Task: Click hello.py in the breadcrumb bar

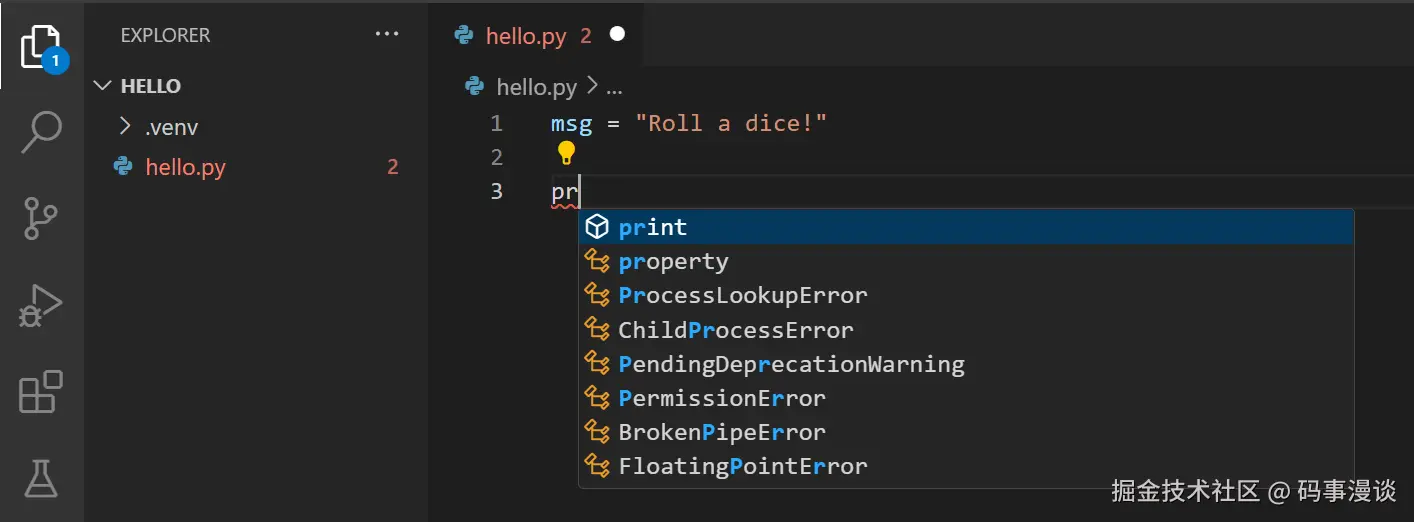Action: click(x=536, y=87)
